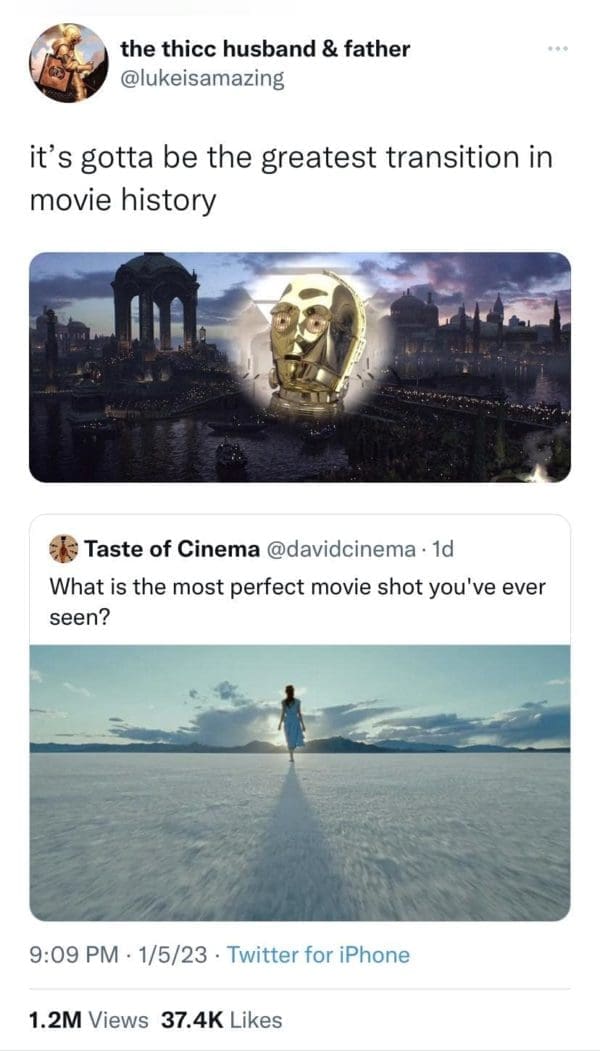The width and height of the screenshot is (600, 1051).
Task: Click the 9:09 PM timestamp
Action: point(69,955)
